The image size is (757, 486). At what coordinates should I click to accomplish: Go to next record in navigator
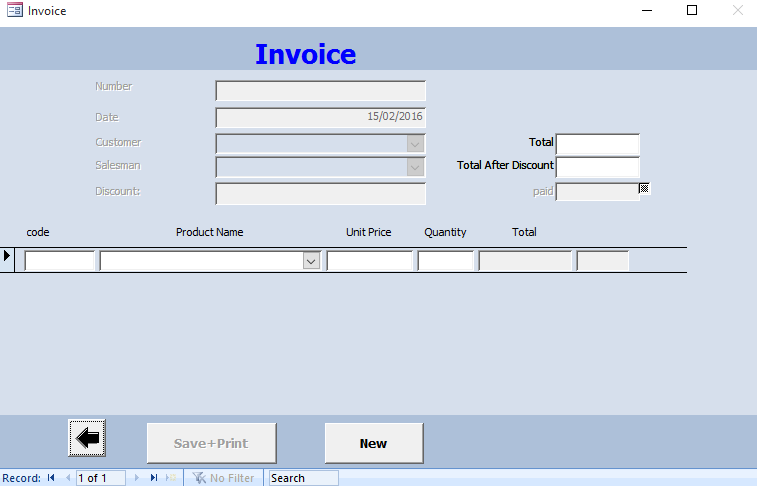click(137, 478)
